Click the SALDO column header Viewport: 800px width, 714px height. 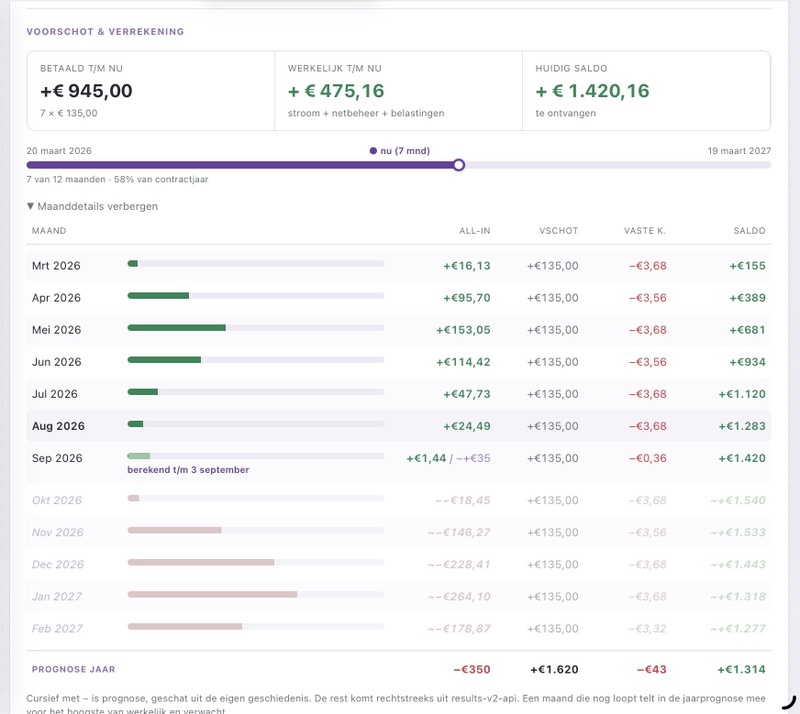749,231
